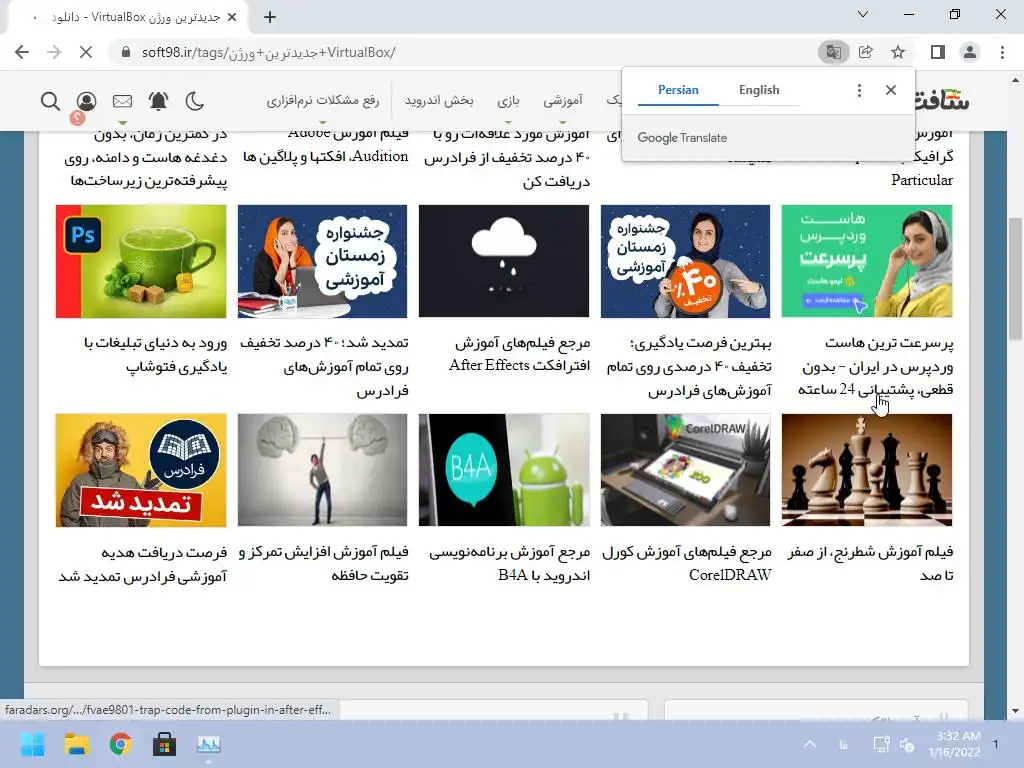The width and height of the screenshot is (1024, 768).
Task: Open link تمدید شد ۴۰ درصد تخفیف
Action: 324,366
